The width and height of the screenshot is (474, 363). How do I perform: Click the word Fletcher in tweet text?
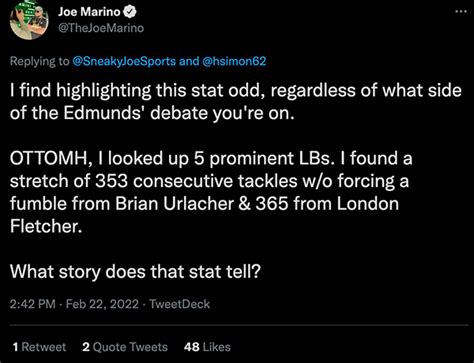click(x=46, y=226)
